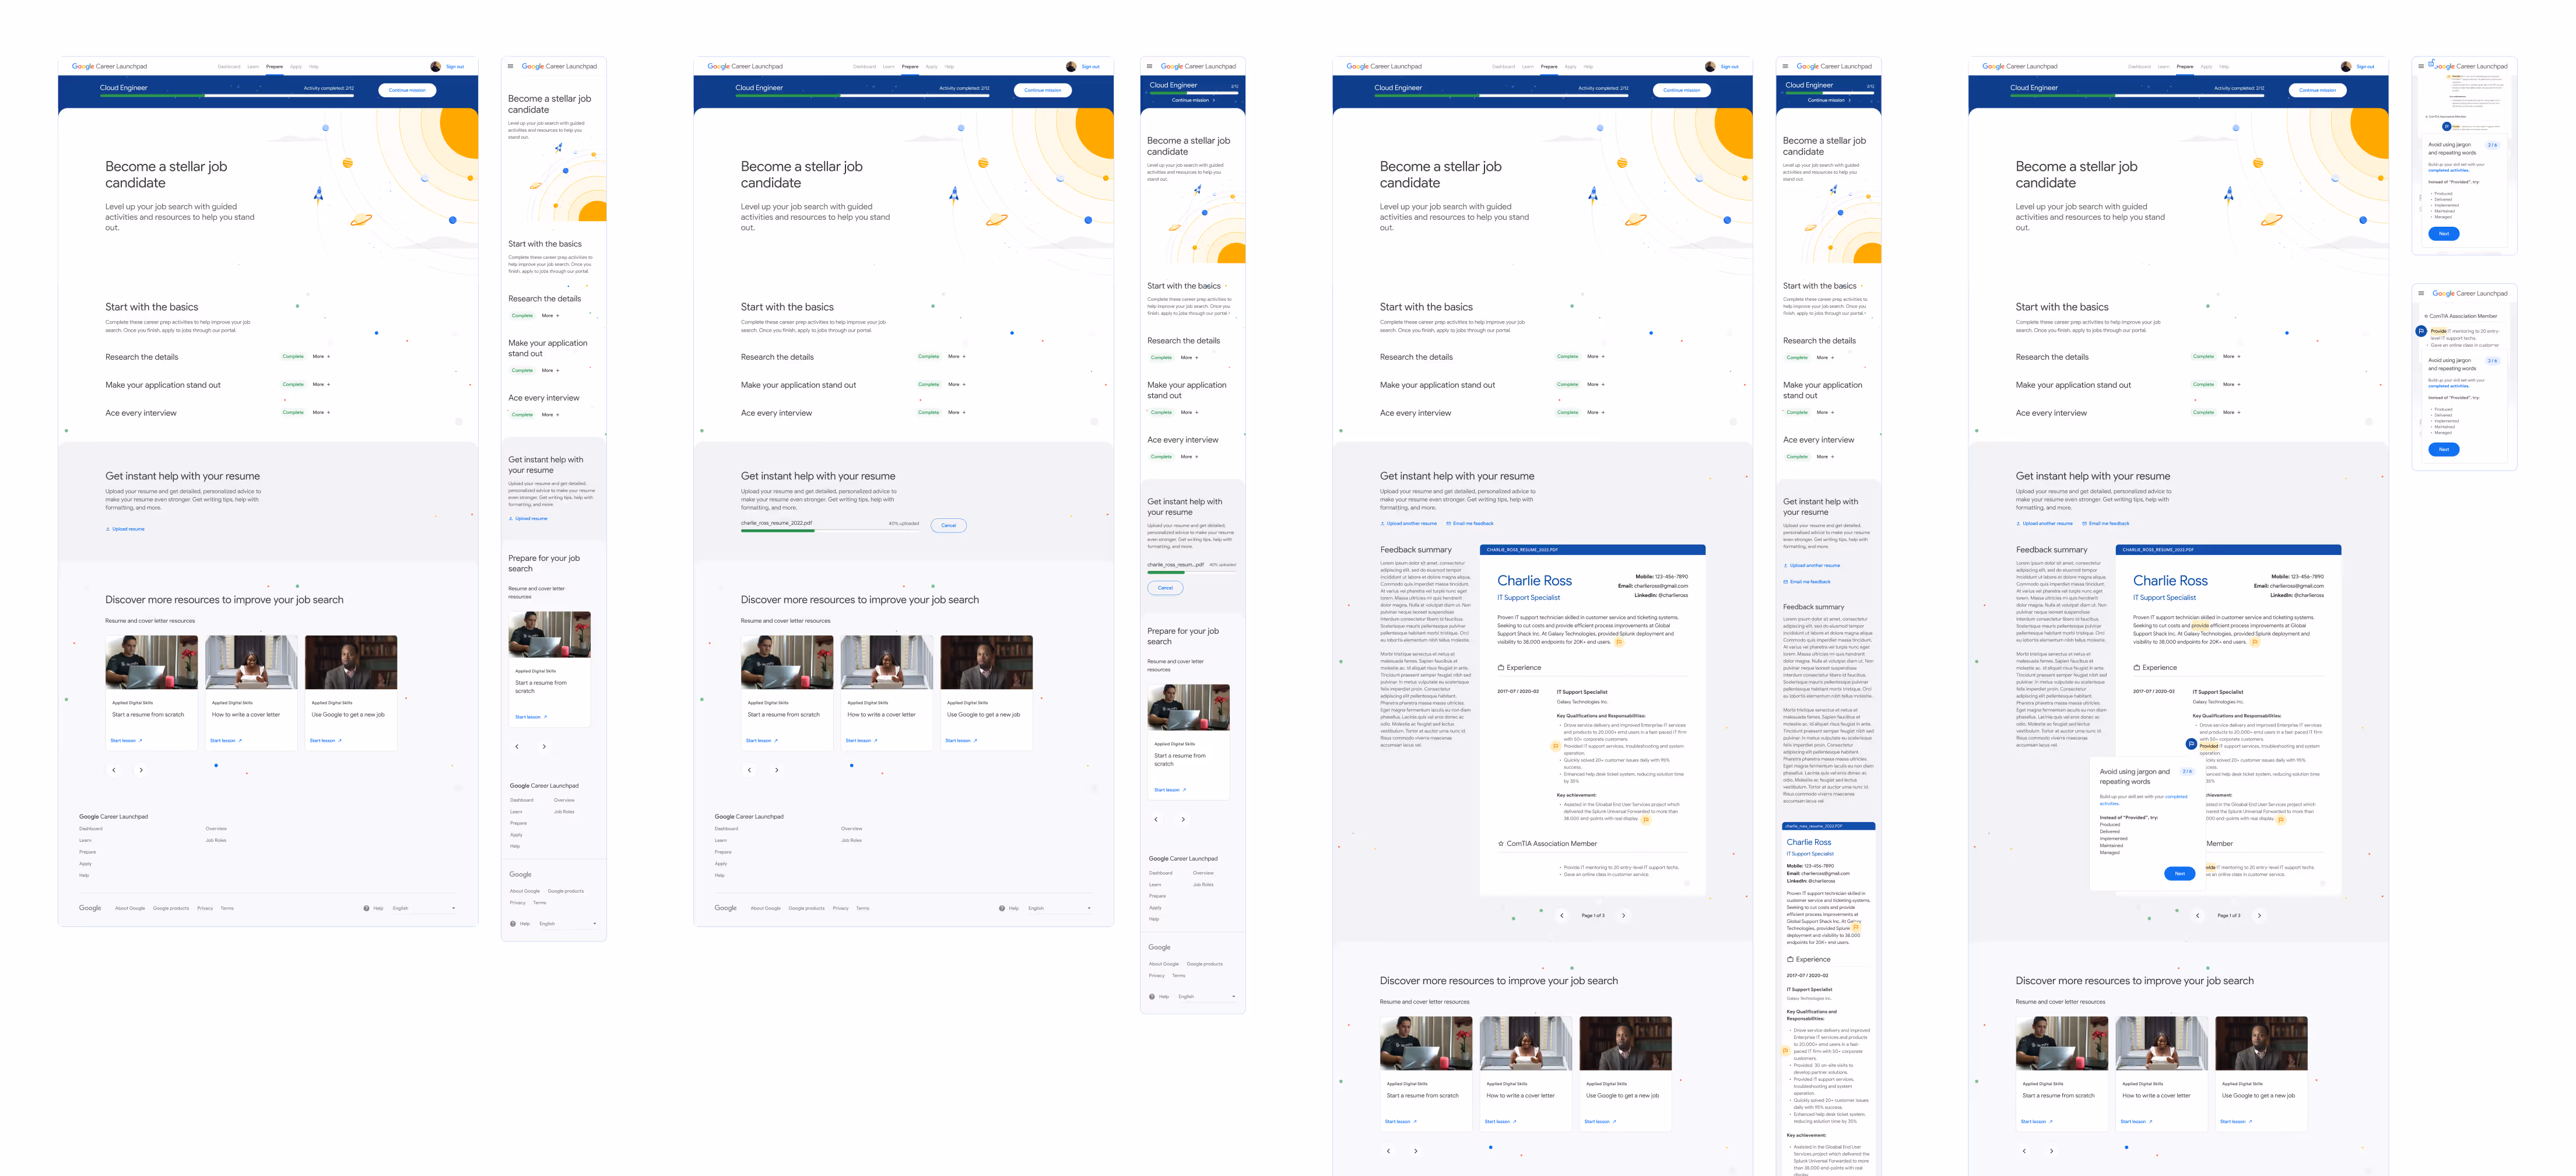Click yellow flag next to "Provided IT support services" in third desktop mockup
2576x1176 pixels.
1555,746
